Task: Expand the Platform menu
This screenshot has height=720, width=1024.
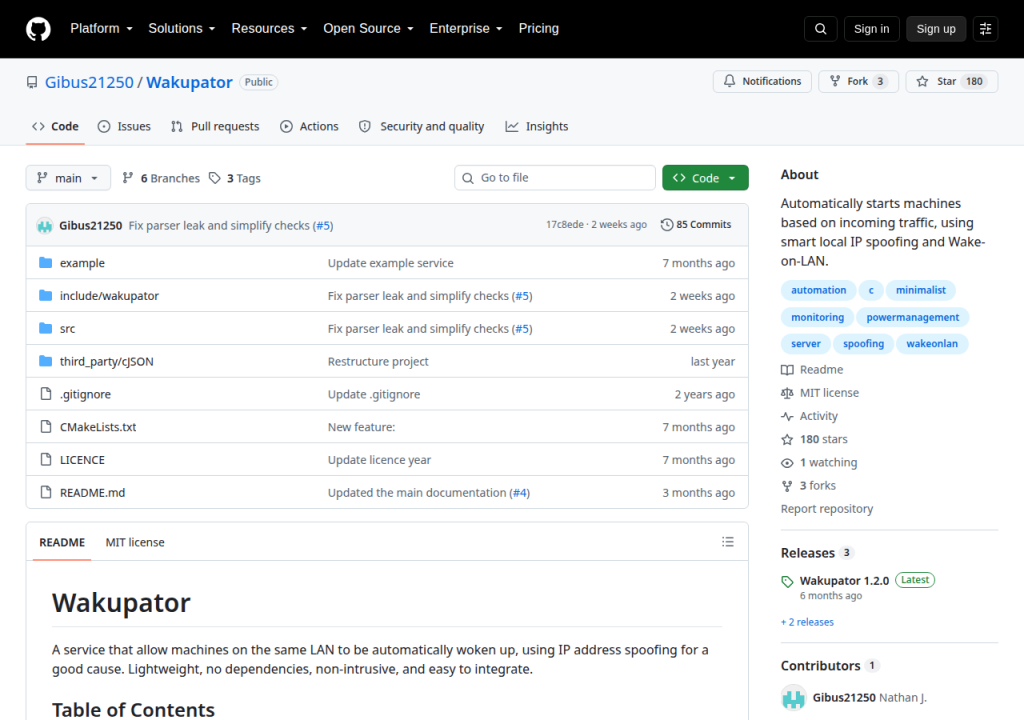Action: click(101, 29)
